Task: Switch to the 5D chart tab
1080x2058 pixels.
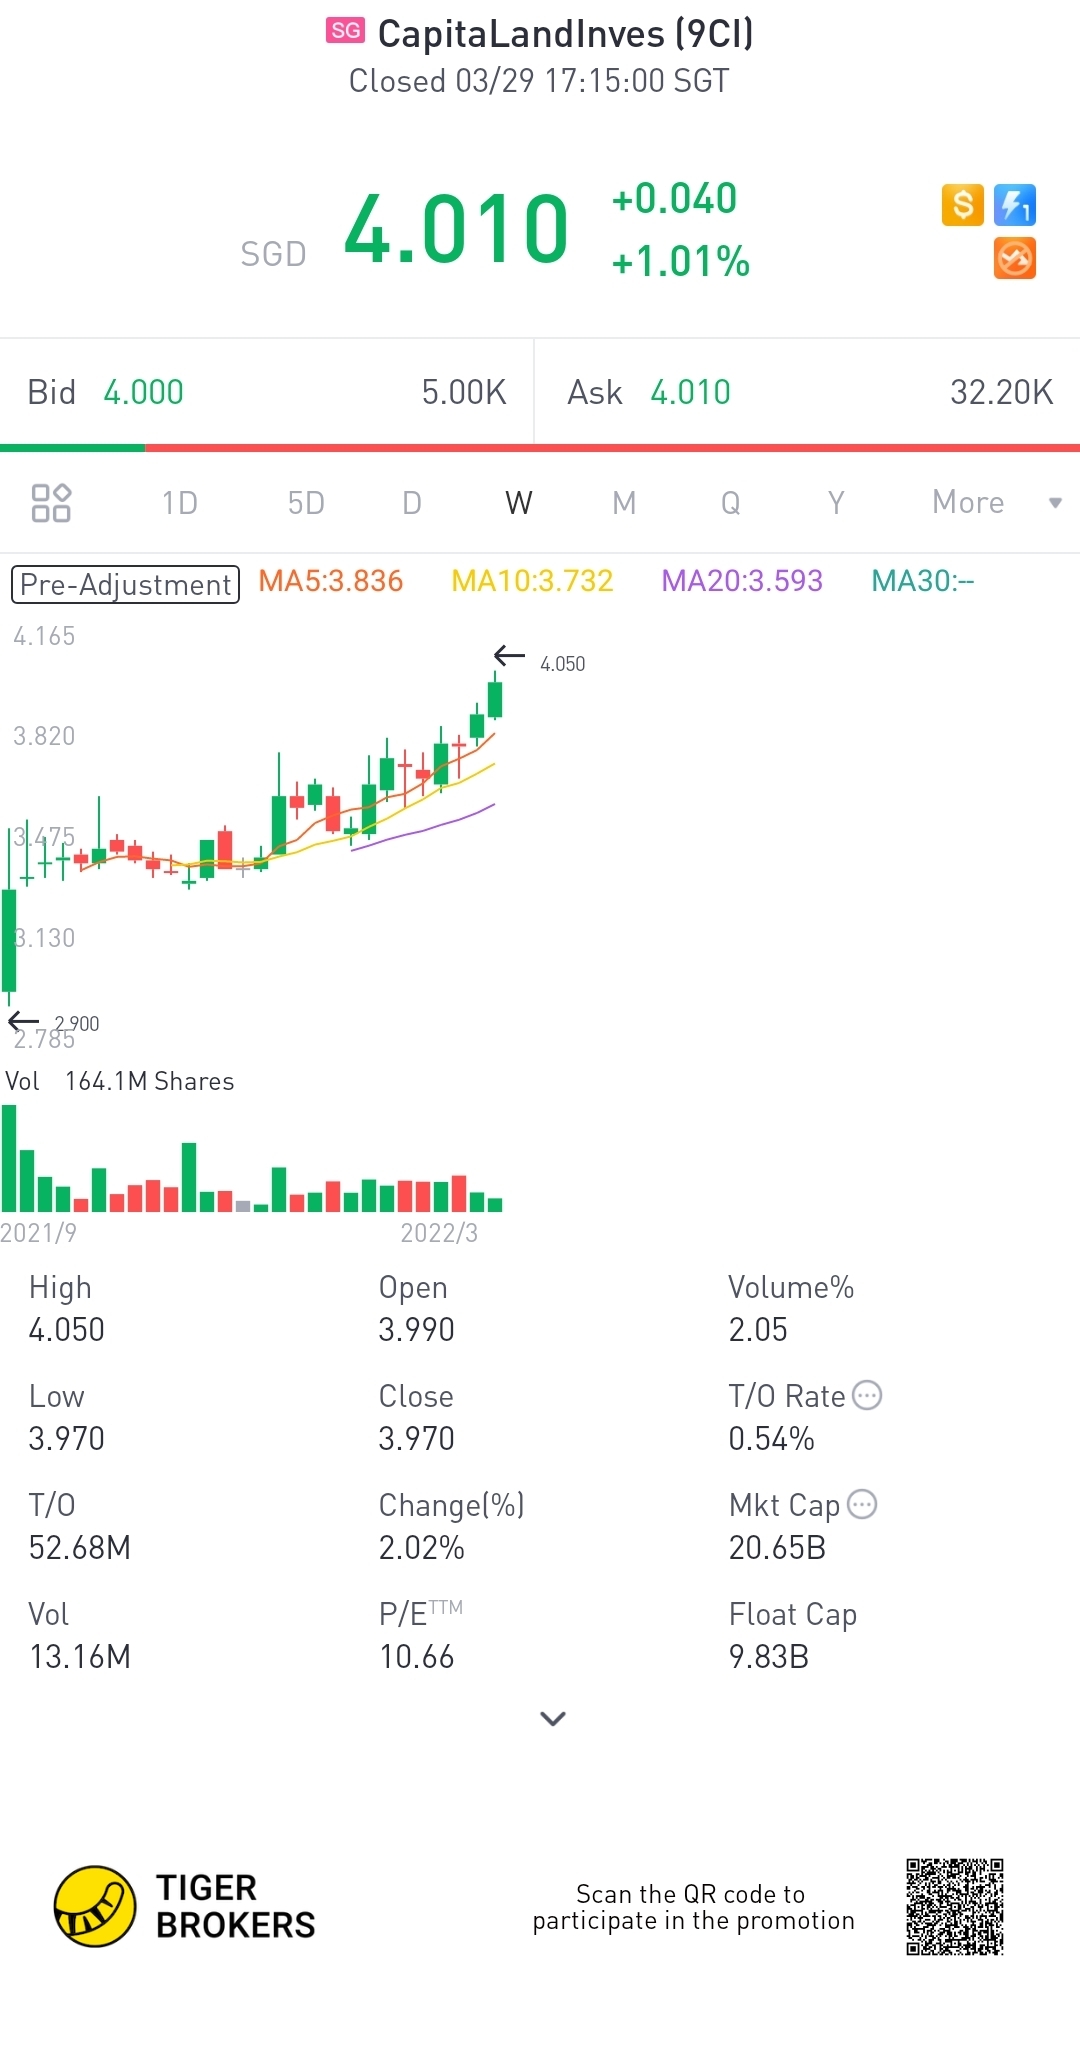Action: pyautogui.click(x=306, y=502)
